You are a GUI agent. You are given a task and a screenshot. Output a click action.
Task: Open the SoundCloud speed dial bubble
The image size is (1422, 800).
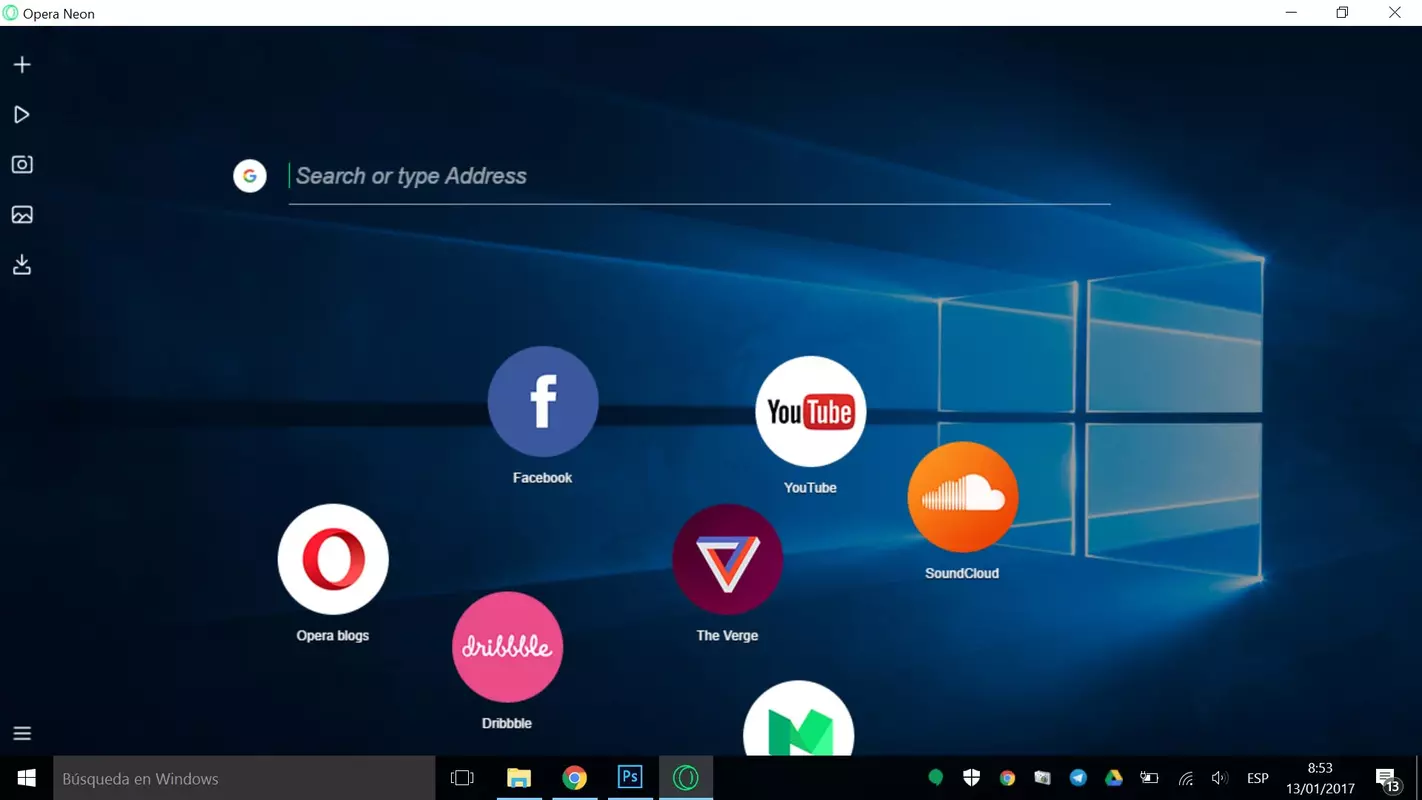[963, 497]
